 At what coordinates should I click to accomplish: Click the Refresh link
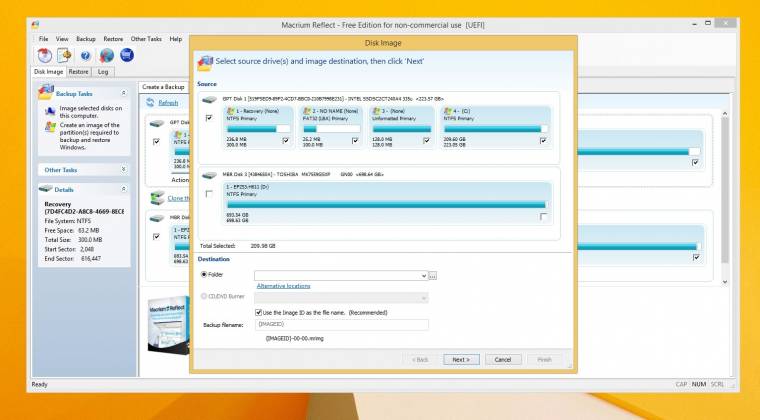pyautogui.click(x=168, y=103)
